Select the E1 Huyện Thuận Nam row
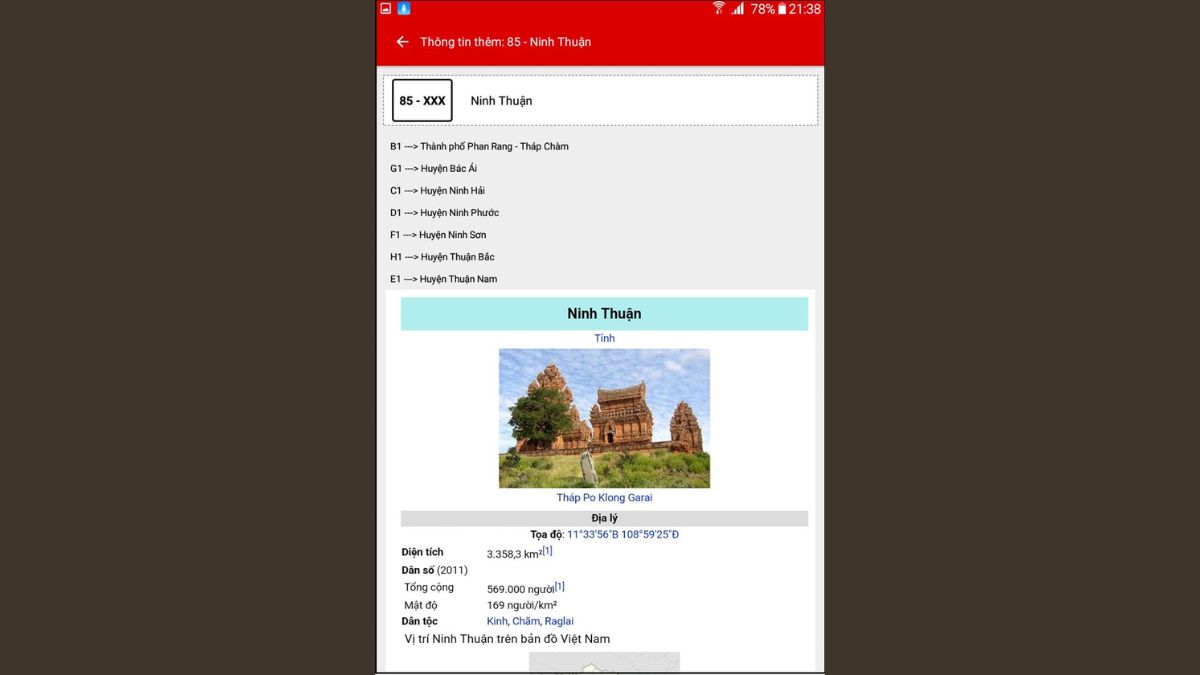This screenshot has width=1200, height=675. pos(443,279)
